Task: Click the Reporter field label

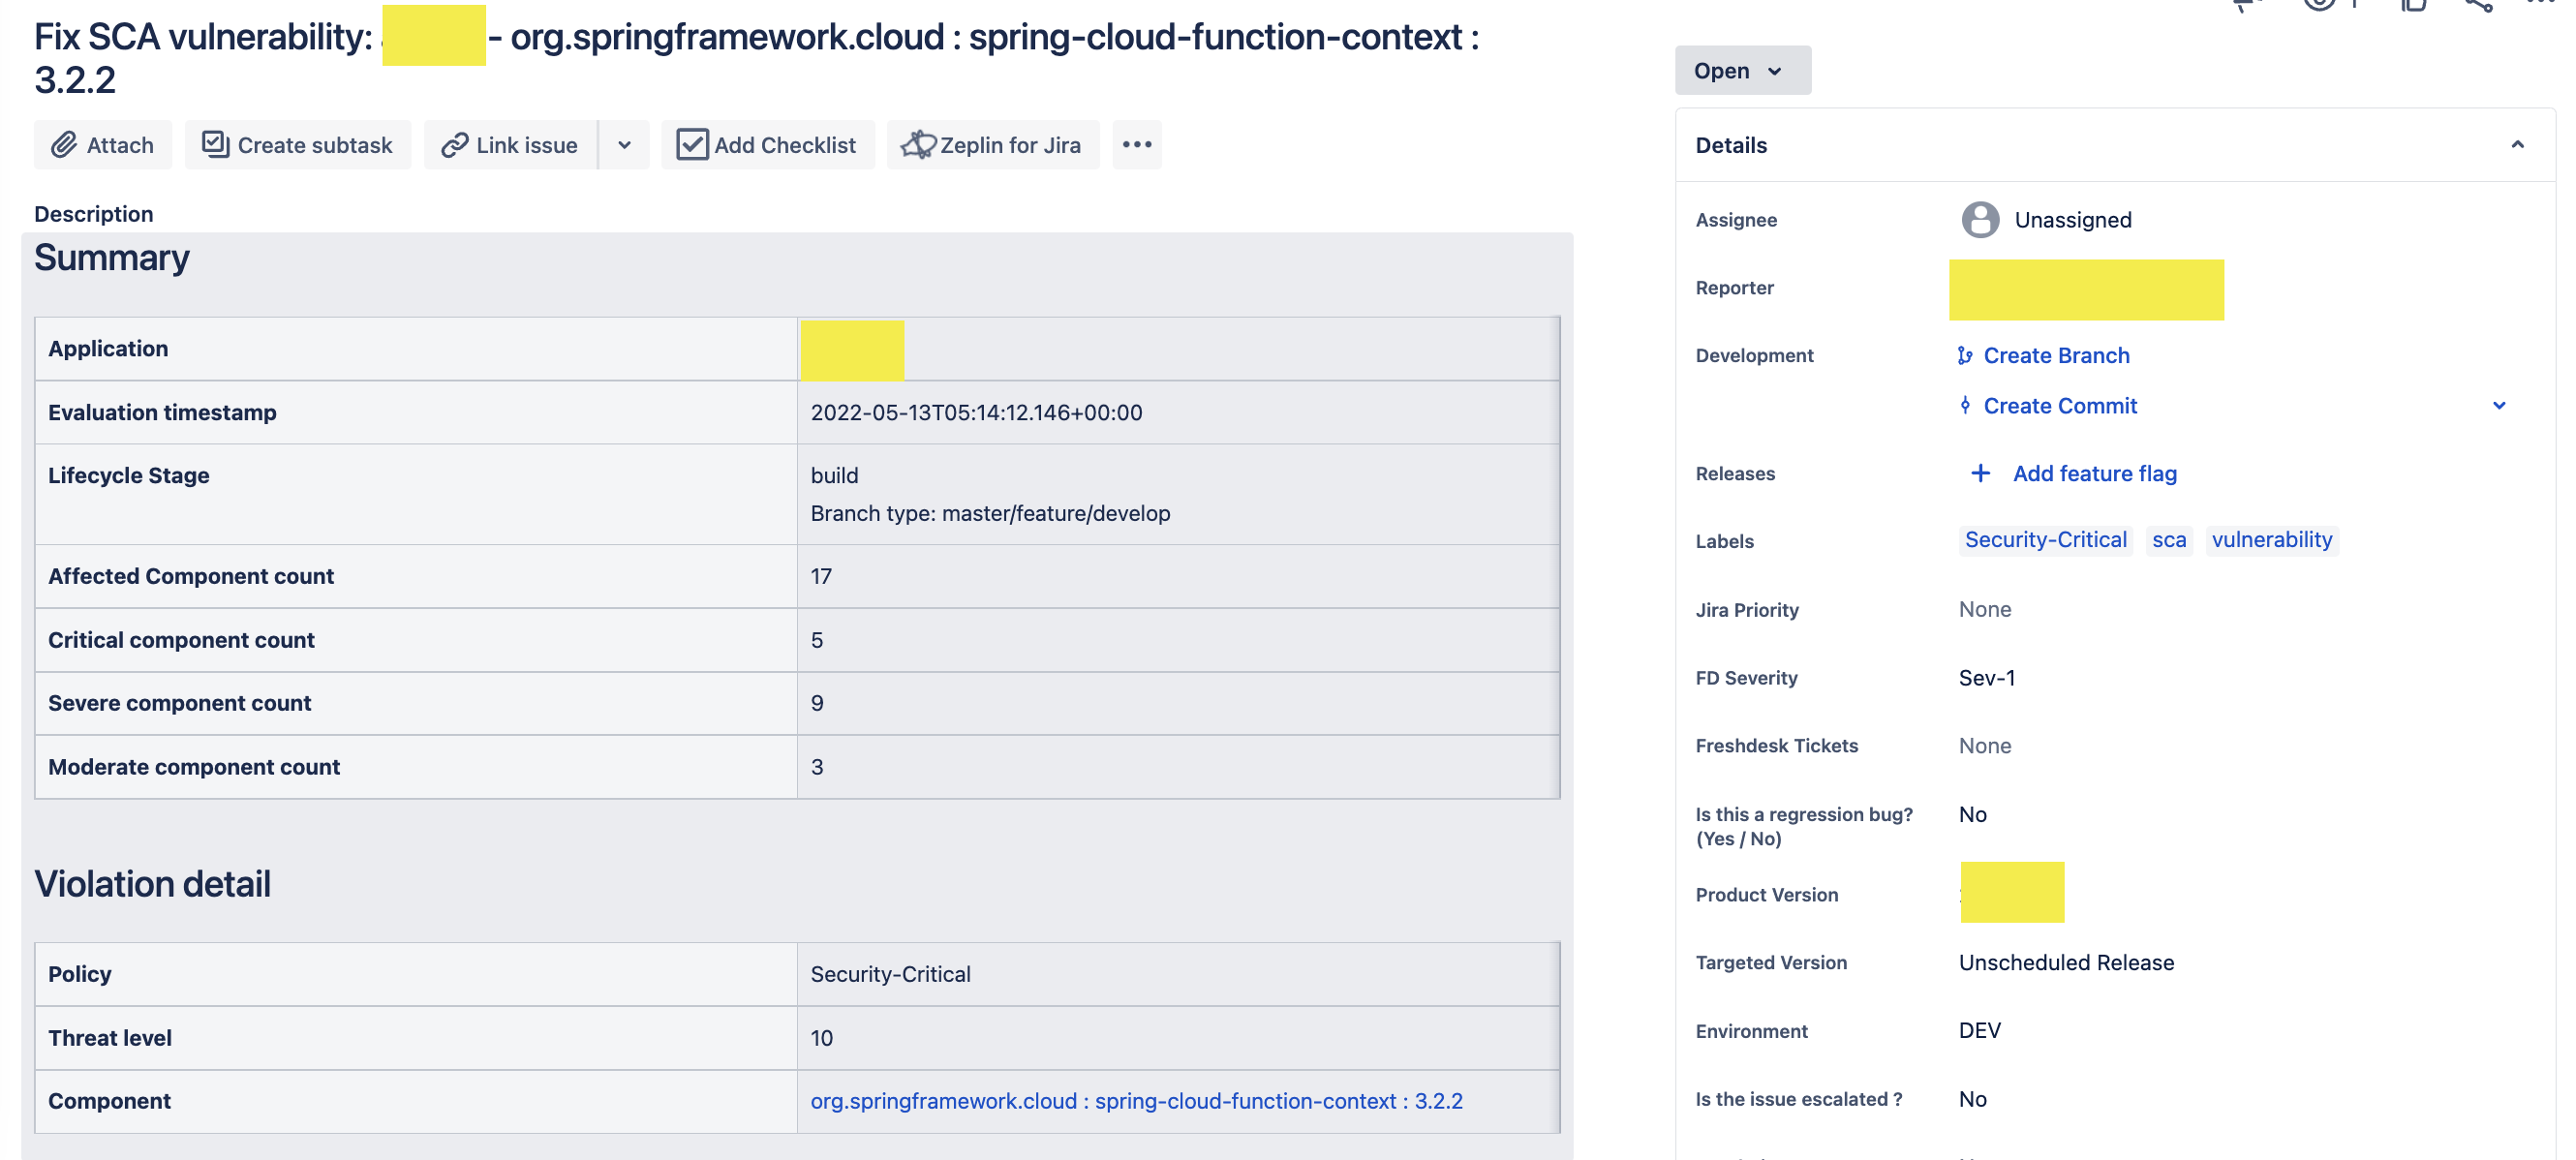Action: [x=1734, y=288]
